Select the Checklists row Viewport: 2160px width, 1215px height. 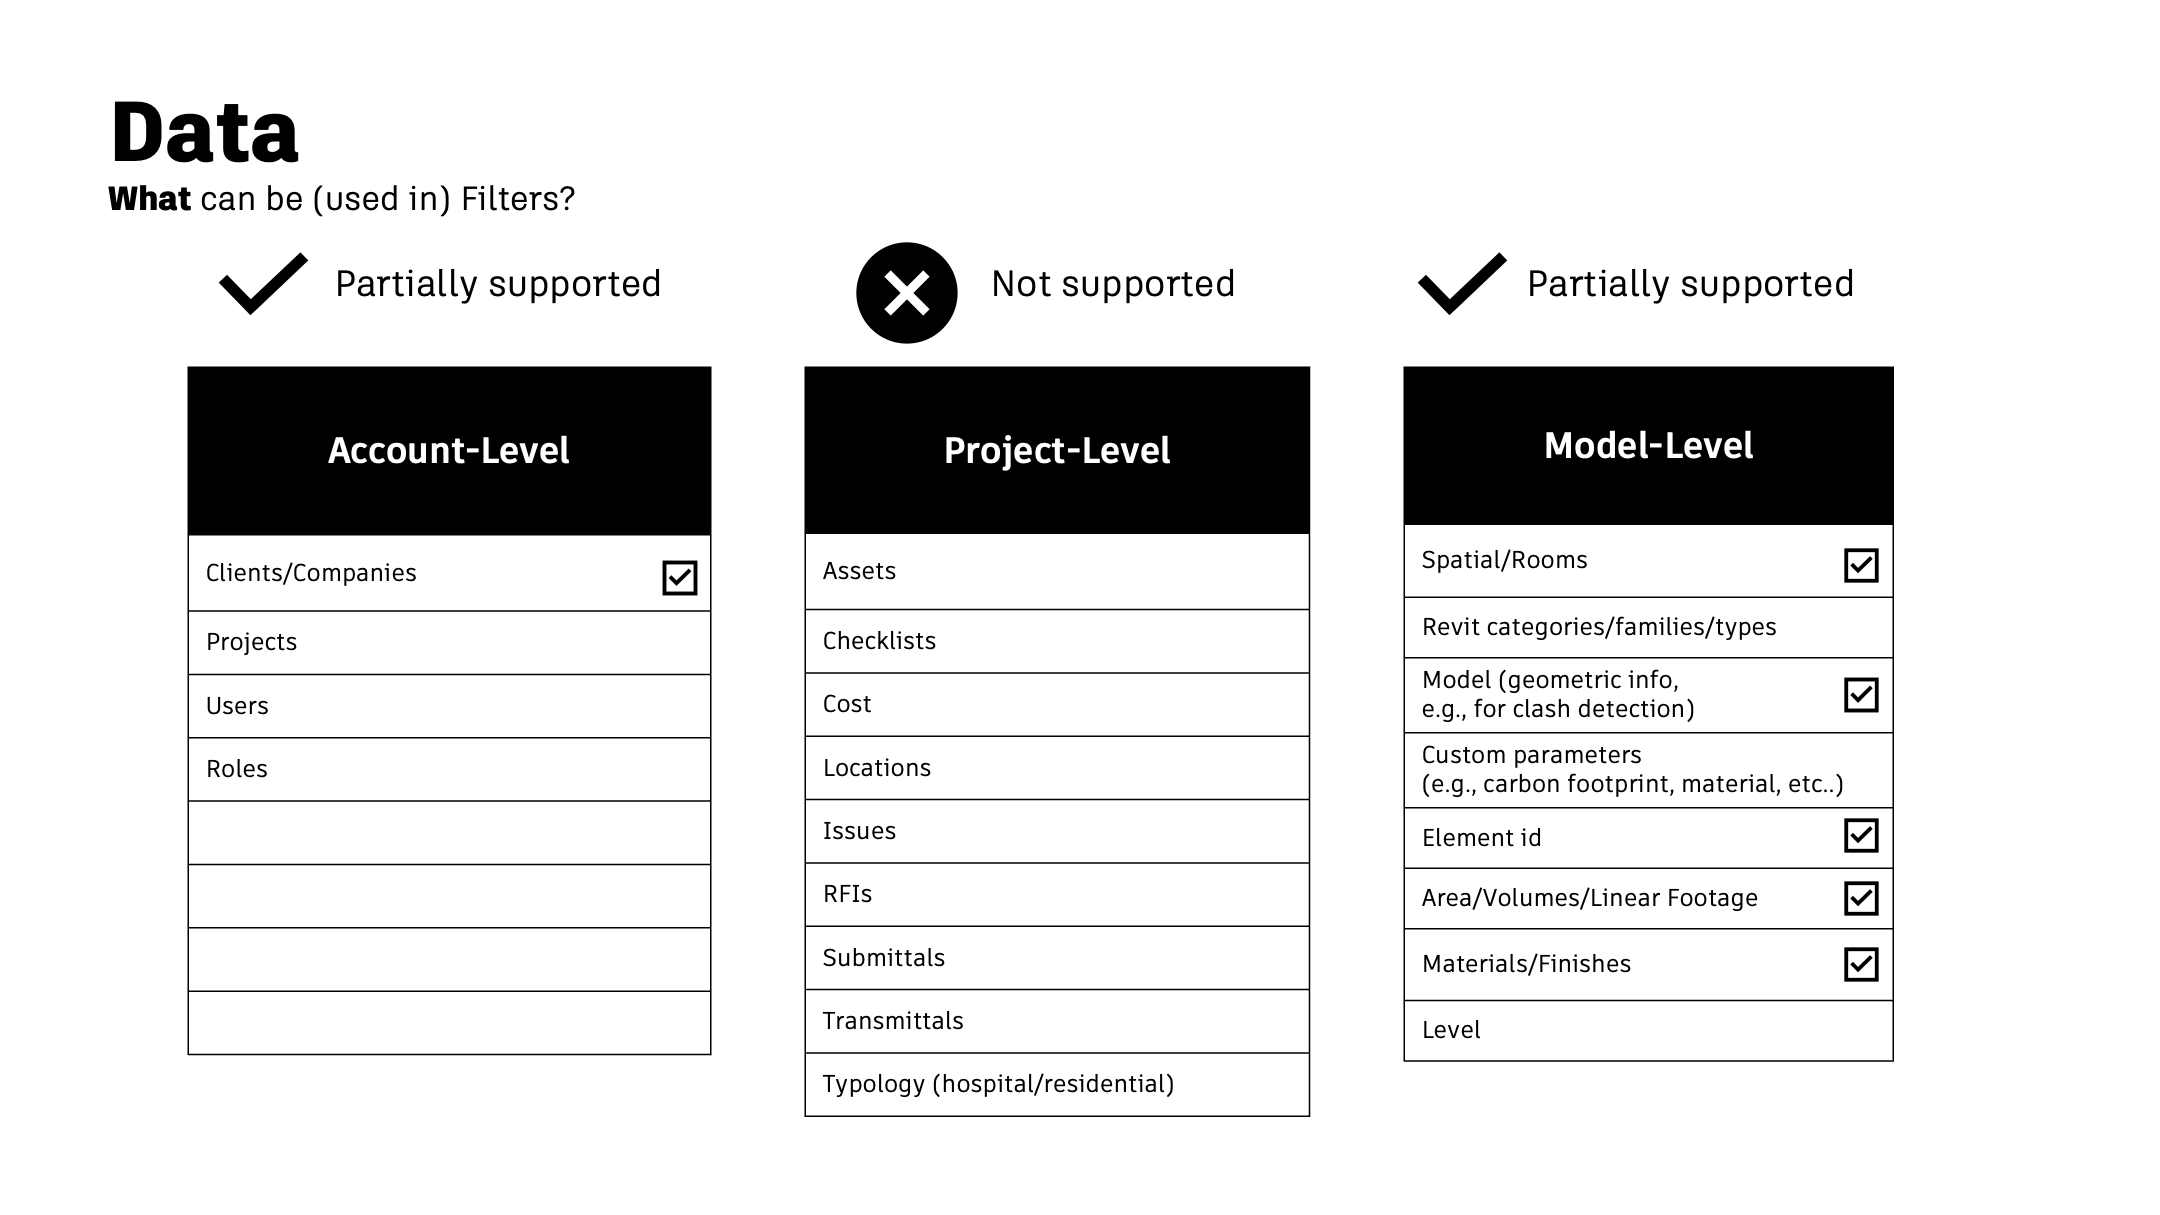1057,641
